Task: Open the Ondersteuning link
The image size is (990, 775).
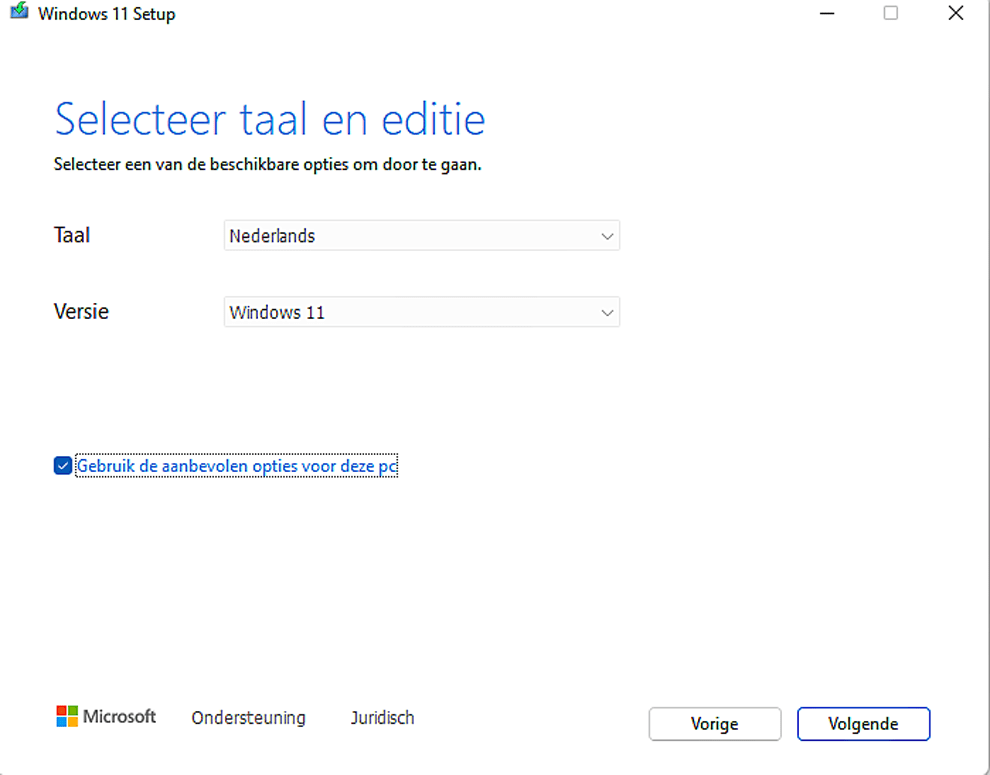Action: (248, 718)
